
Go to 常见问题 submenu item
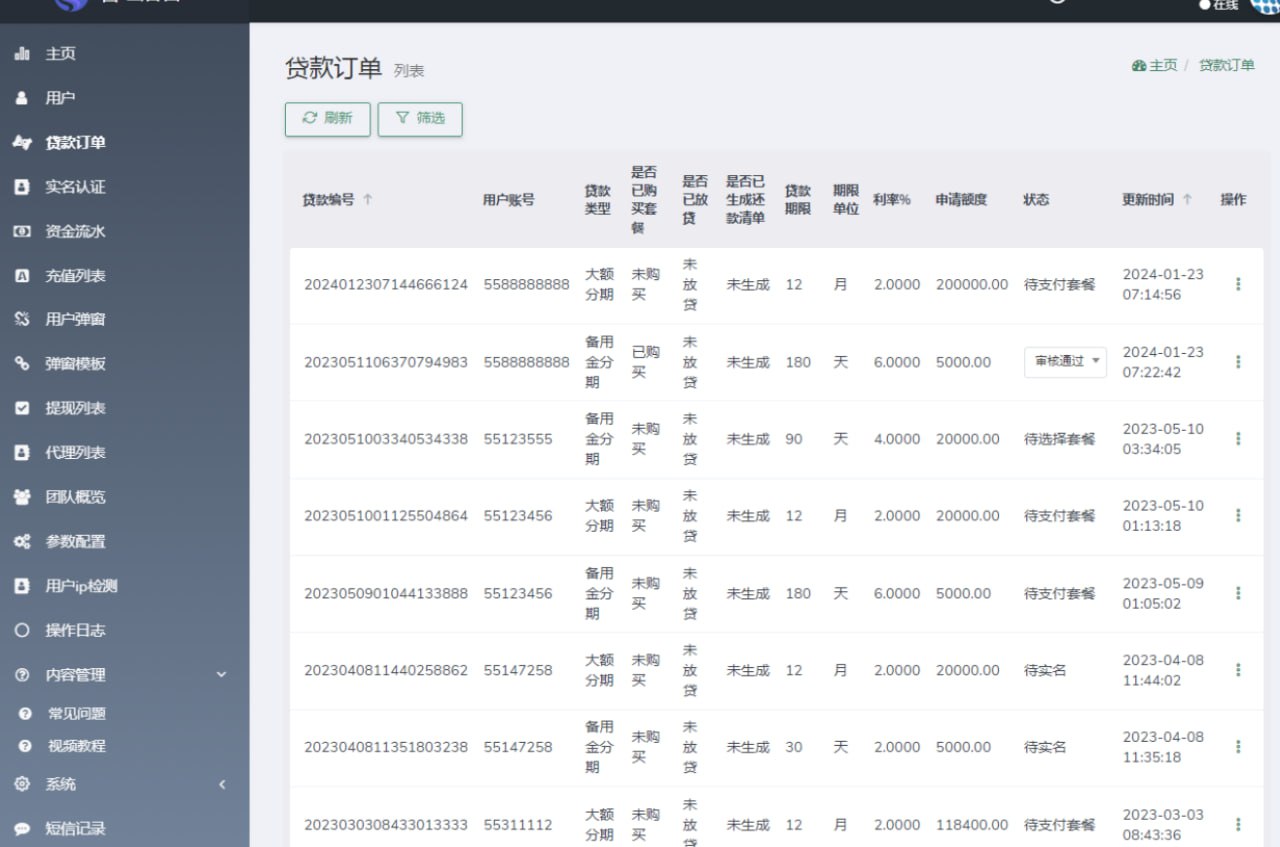[x=77, y=714]
